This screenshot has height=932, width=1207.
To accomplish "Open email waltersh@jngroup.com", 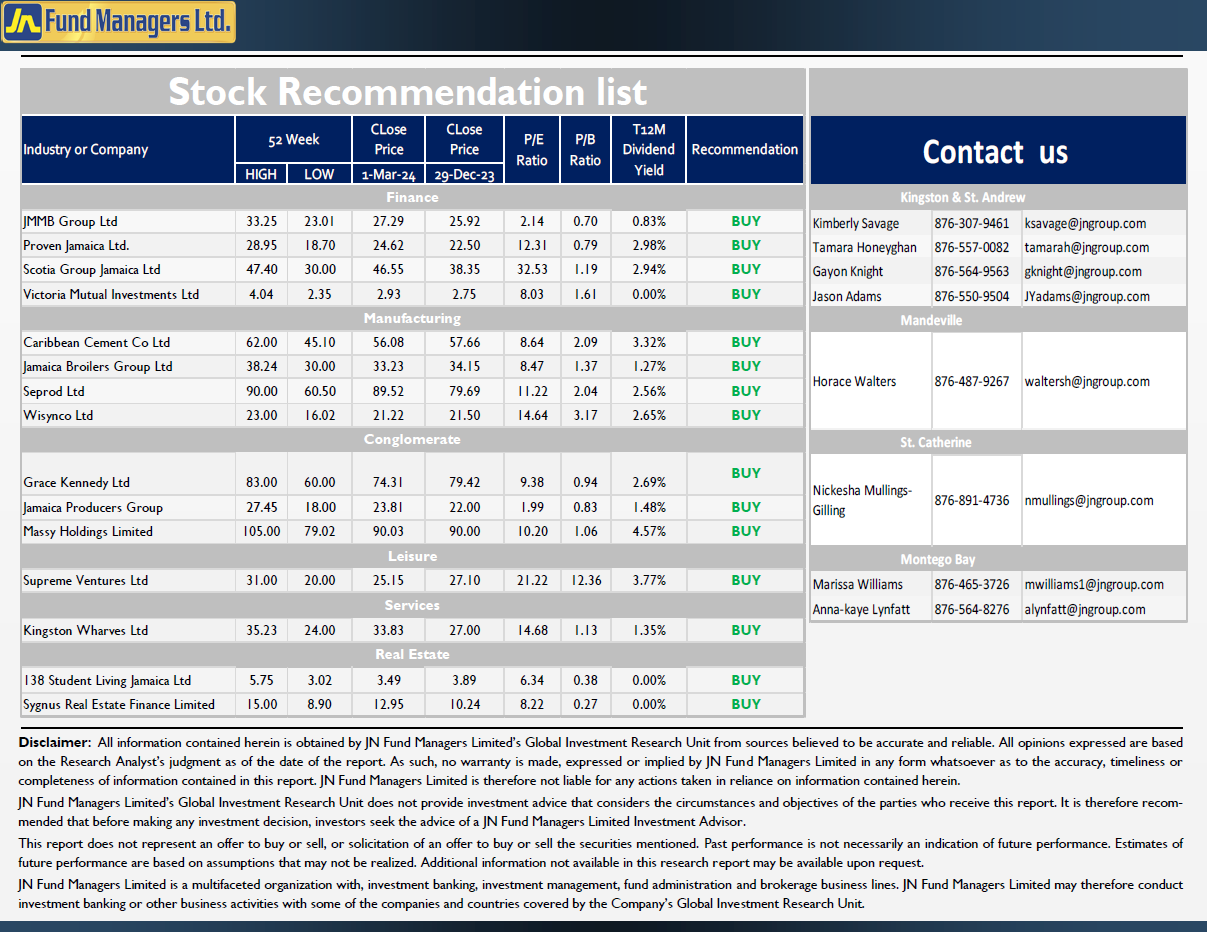I will pyautogui.click(x=1087, y=382).
